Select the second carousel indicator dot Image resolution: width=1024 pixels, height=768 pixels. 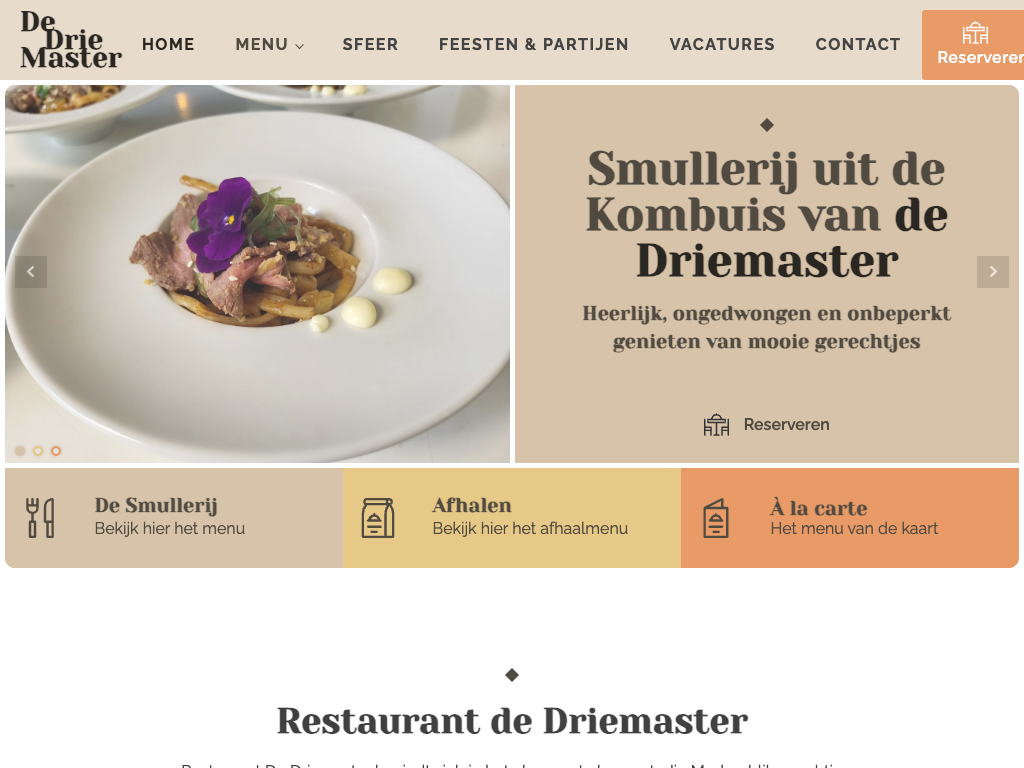[38, 451]
